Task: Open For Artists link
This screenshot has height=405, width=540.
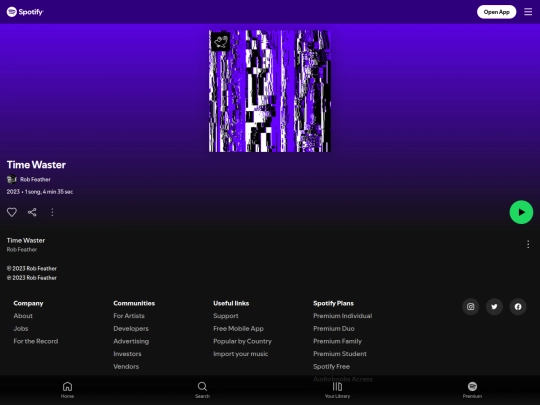Action: point(129,316)
